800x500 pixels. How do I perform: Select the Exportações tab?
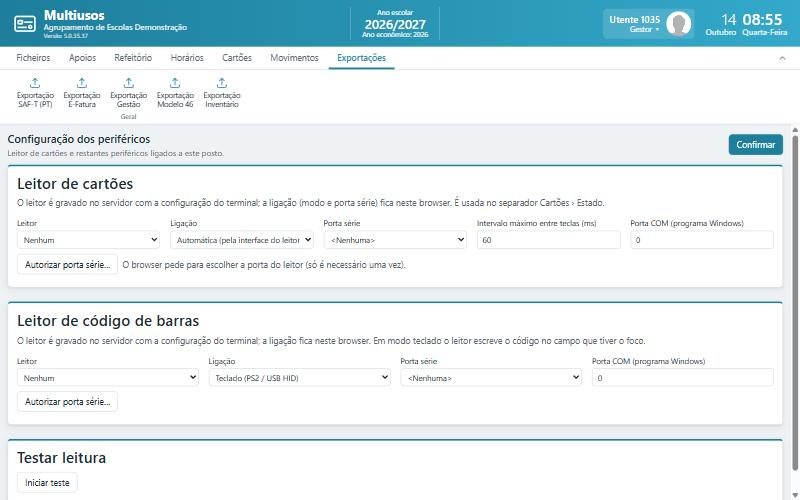(361, 58)
